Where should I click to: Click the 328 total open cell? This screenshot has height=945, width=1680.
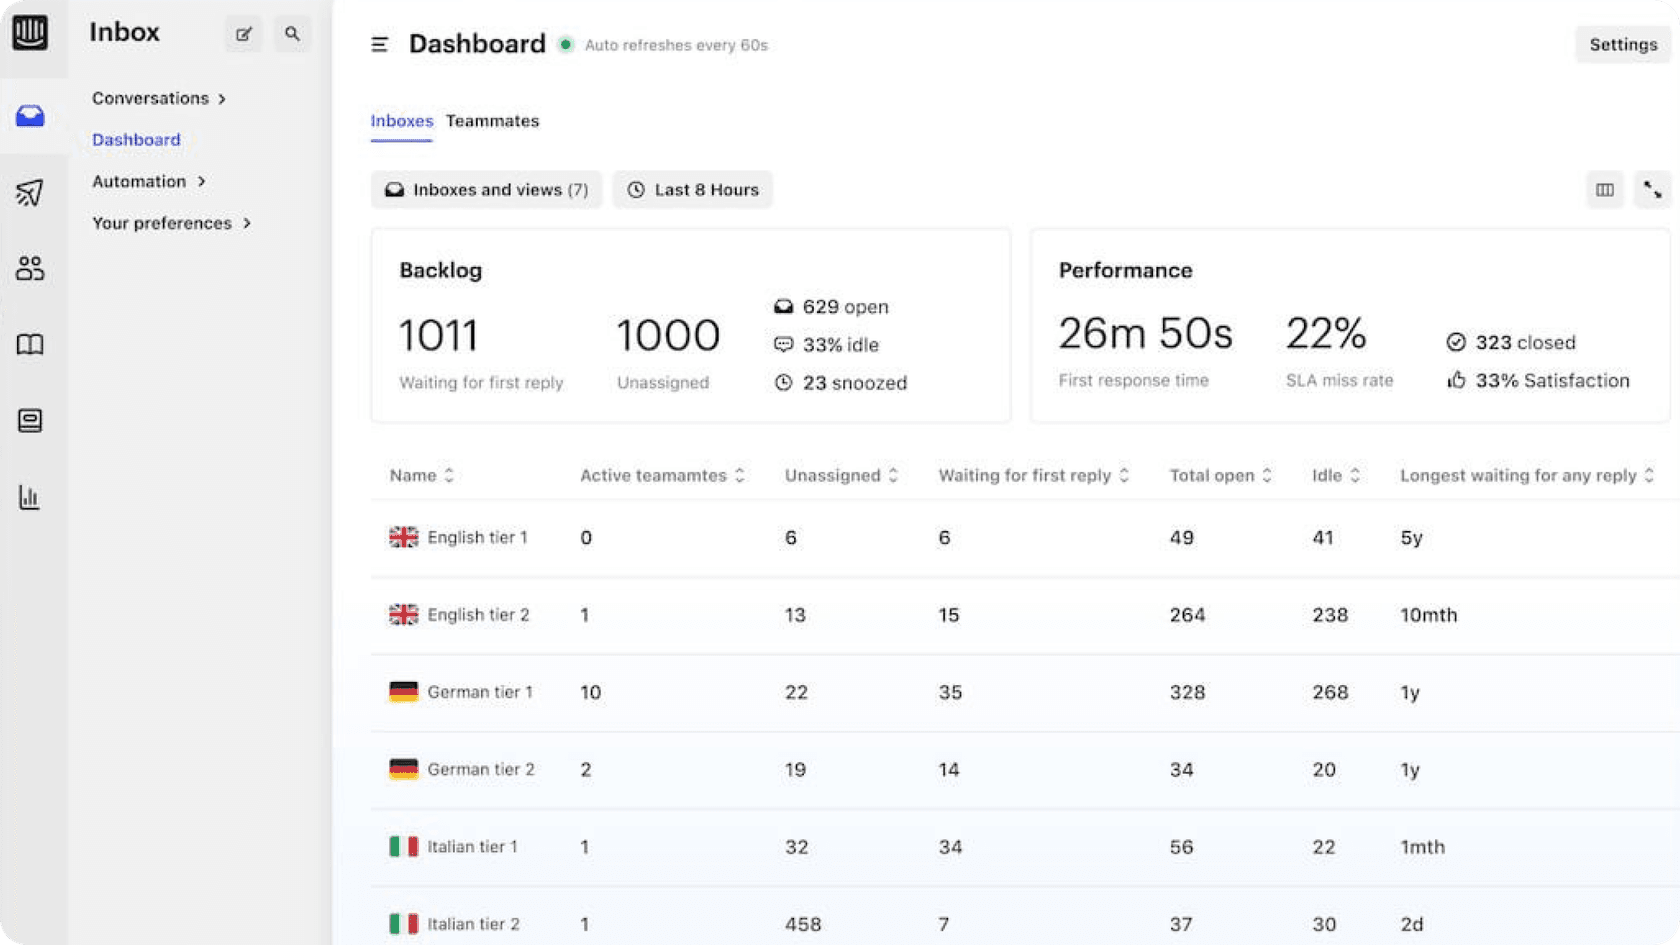click(x=1187, y=692)
